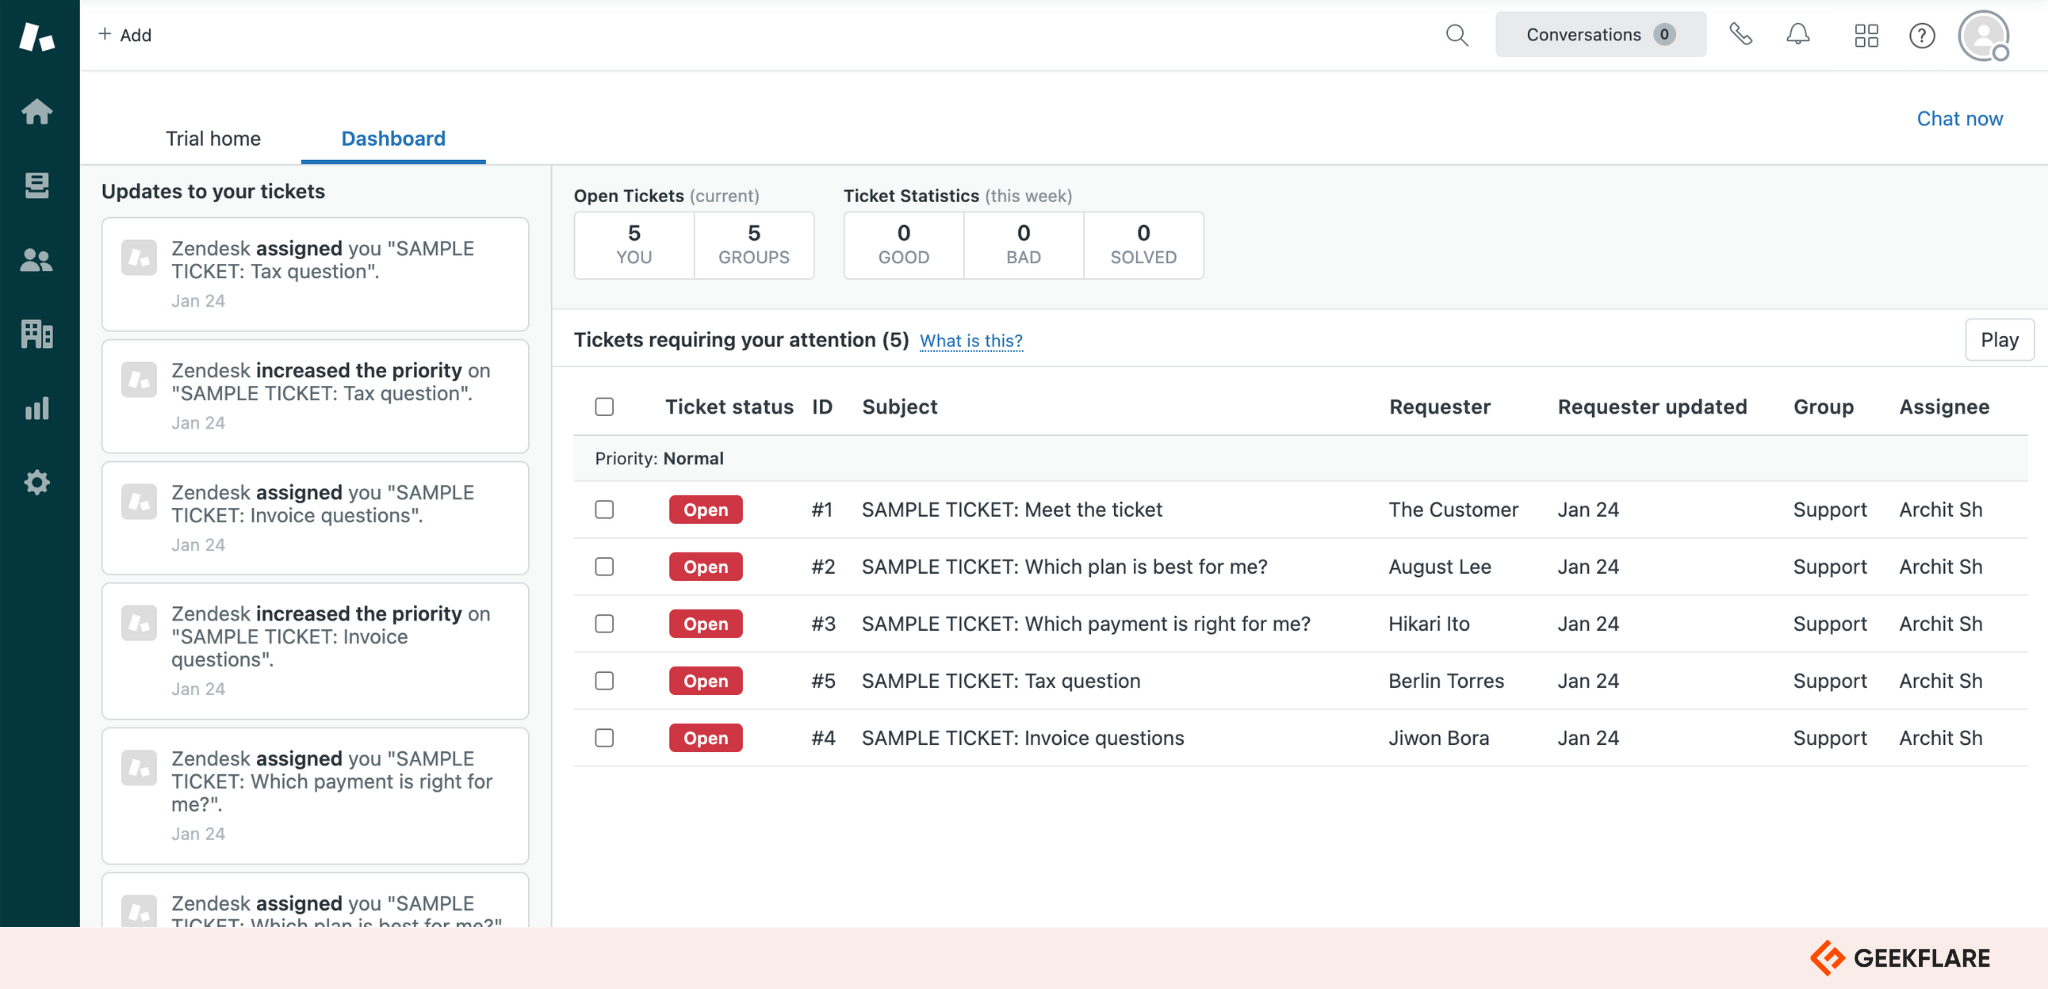
Task: Click the BAD ticket statistic
Action: pyautogui.click(x=1024, y=245)
